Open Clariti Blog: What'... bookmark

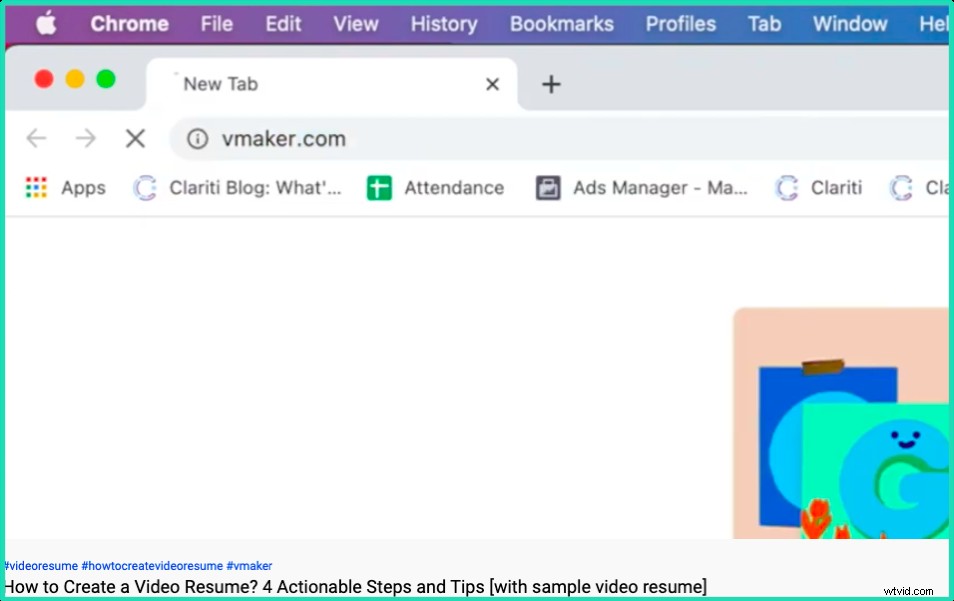pyautogui.click(x=237, y=187)
